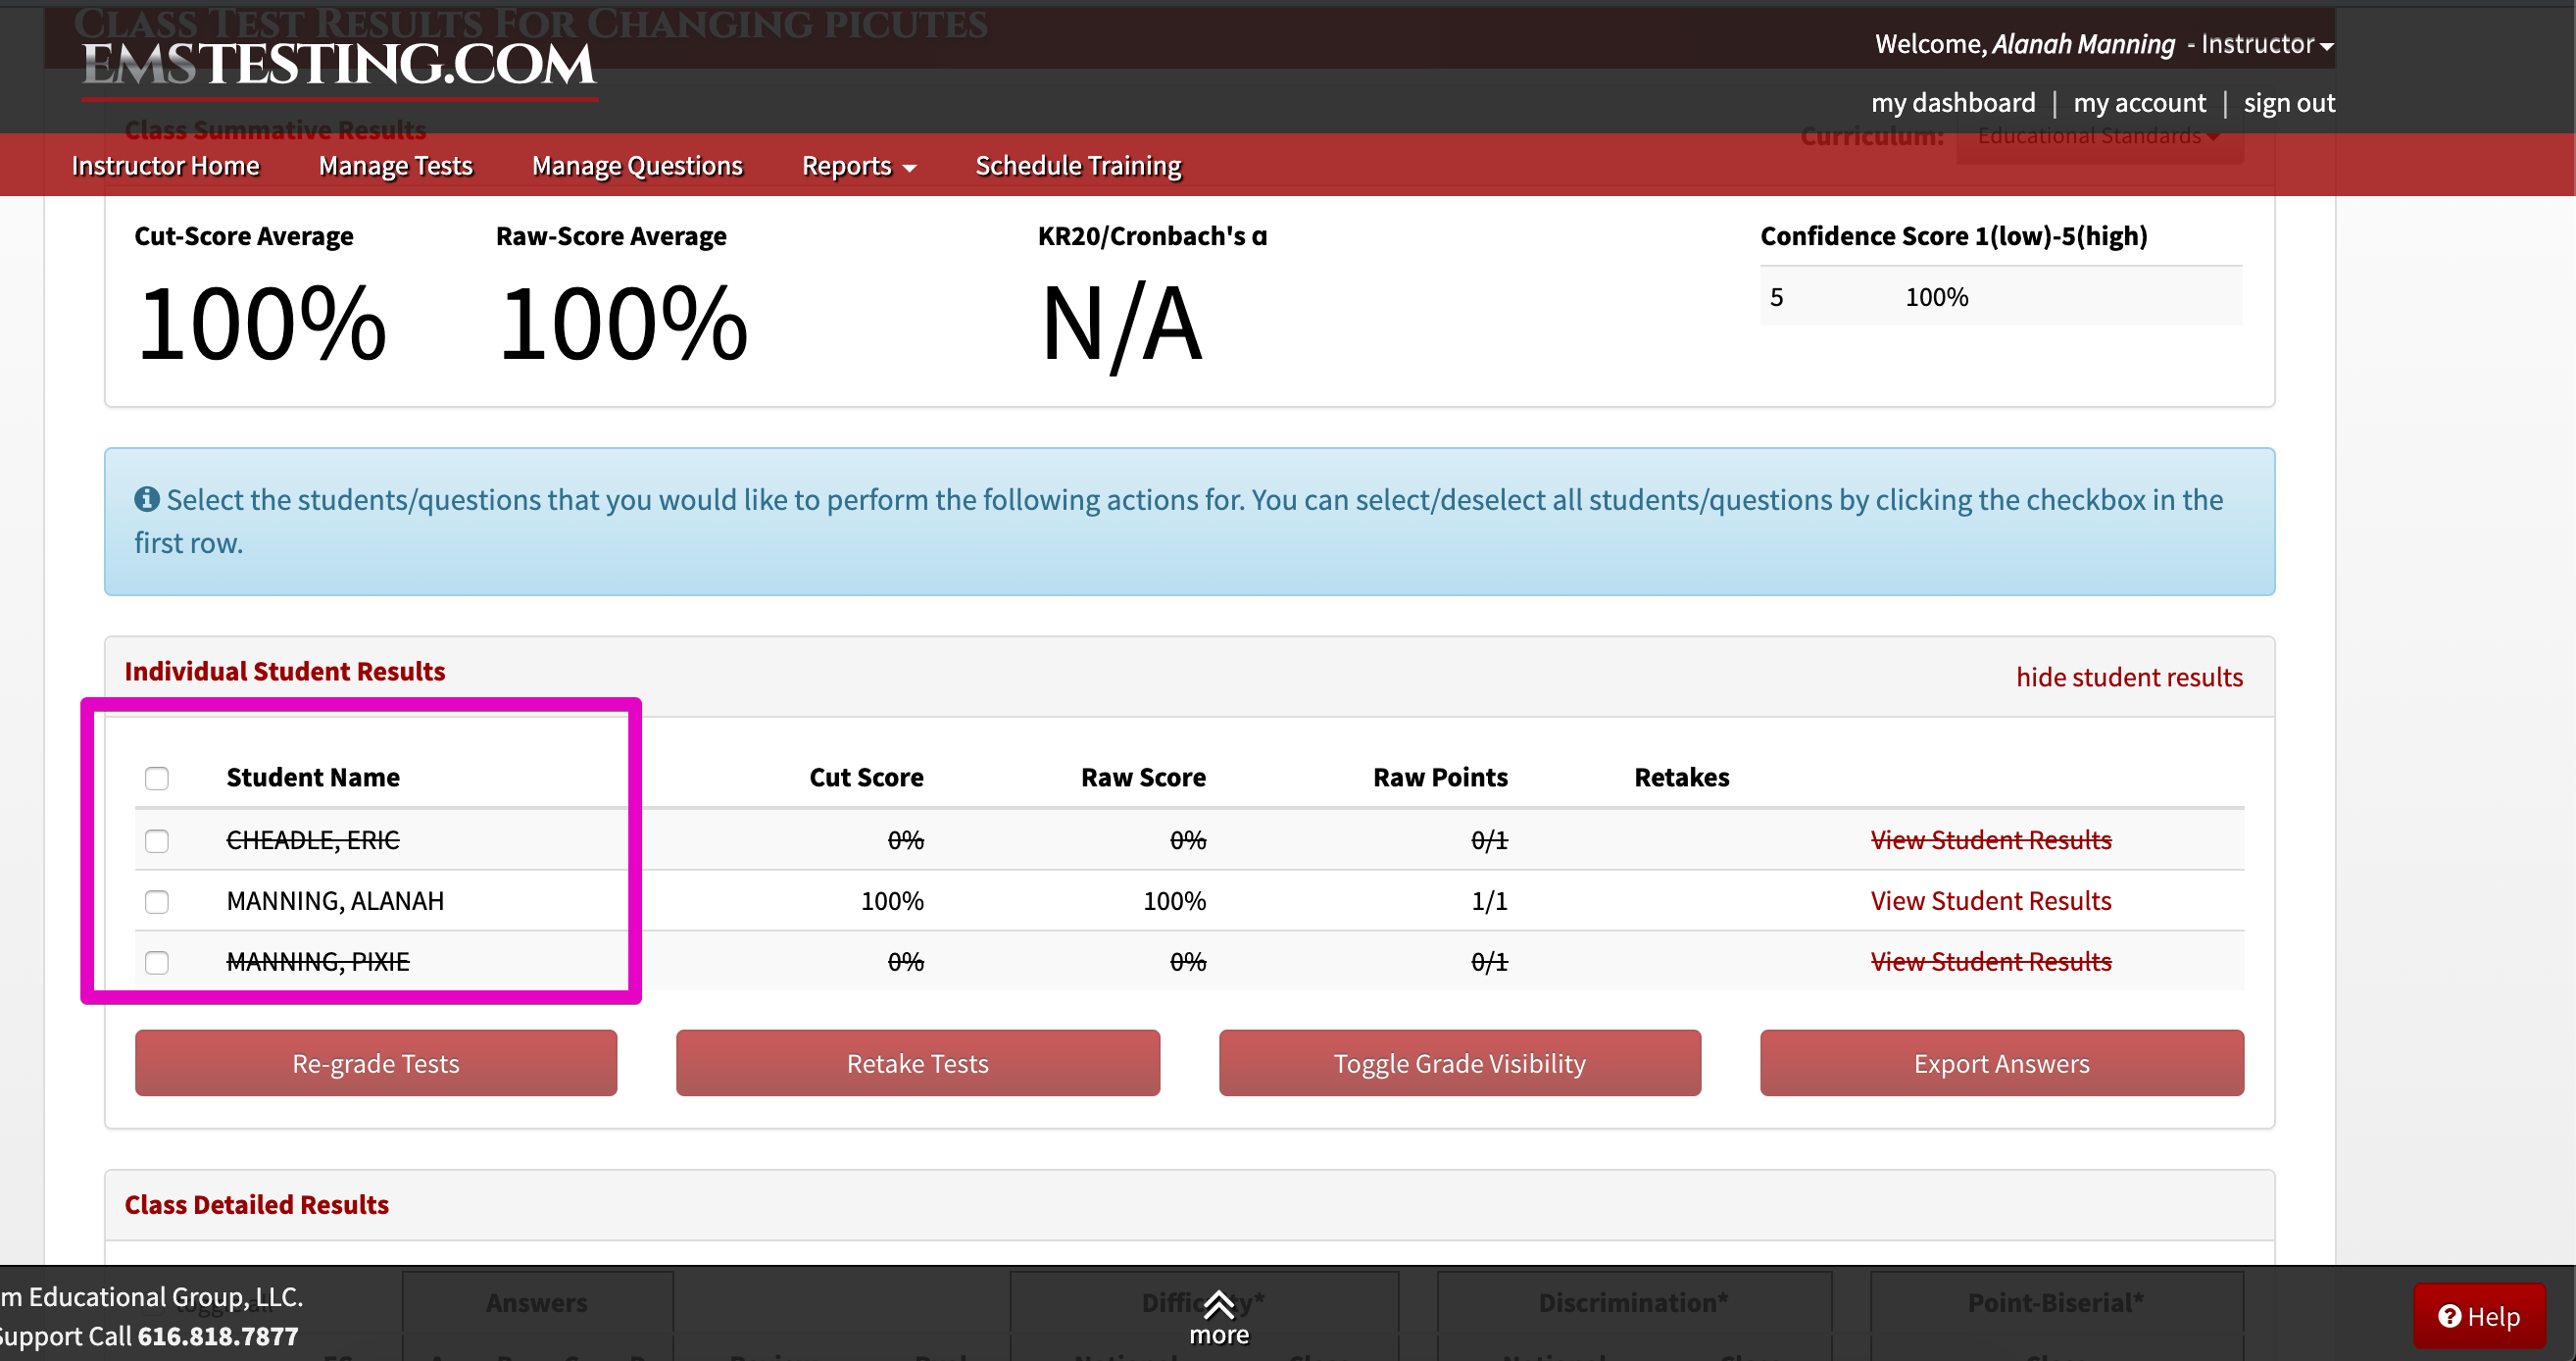
Task: Click hide student results link
Action: (x=2129, y=677)
